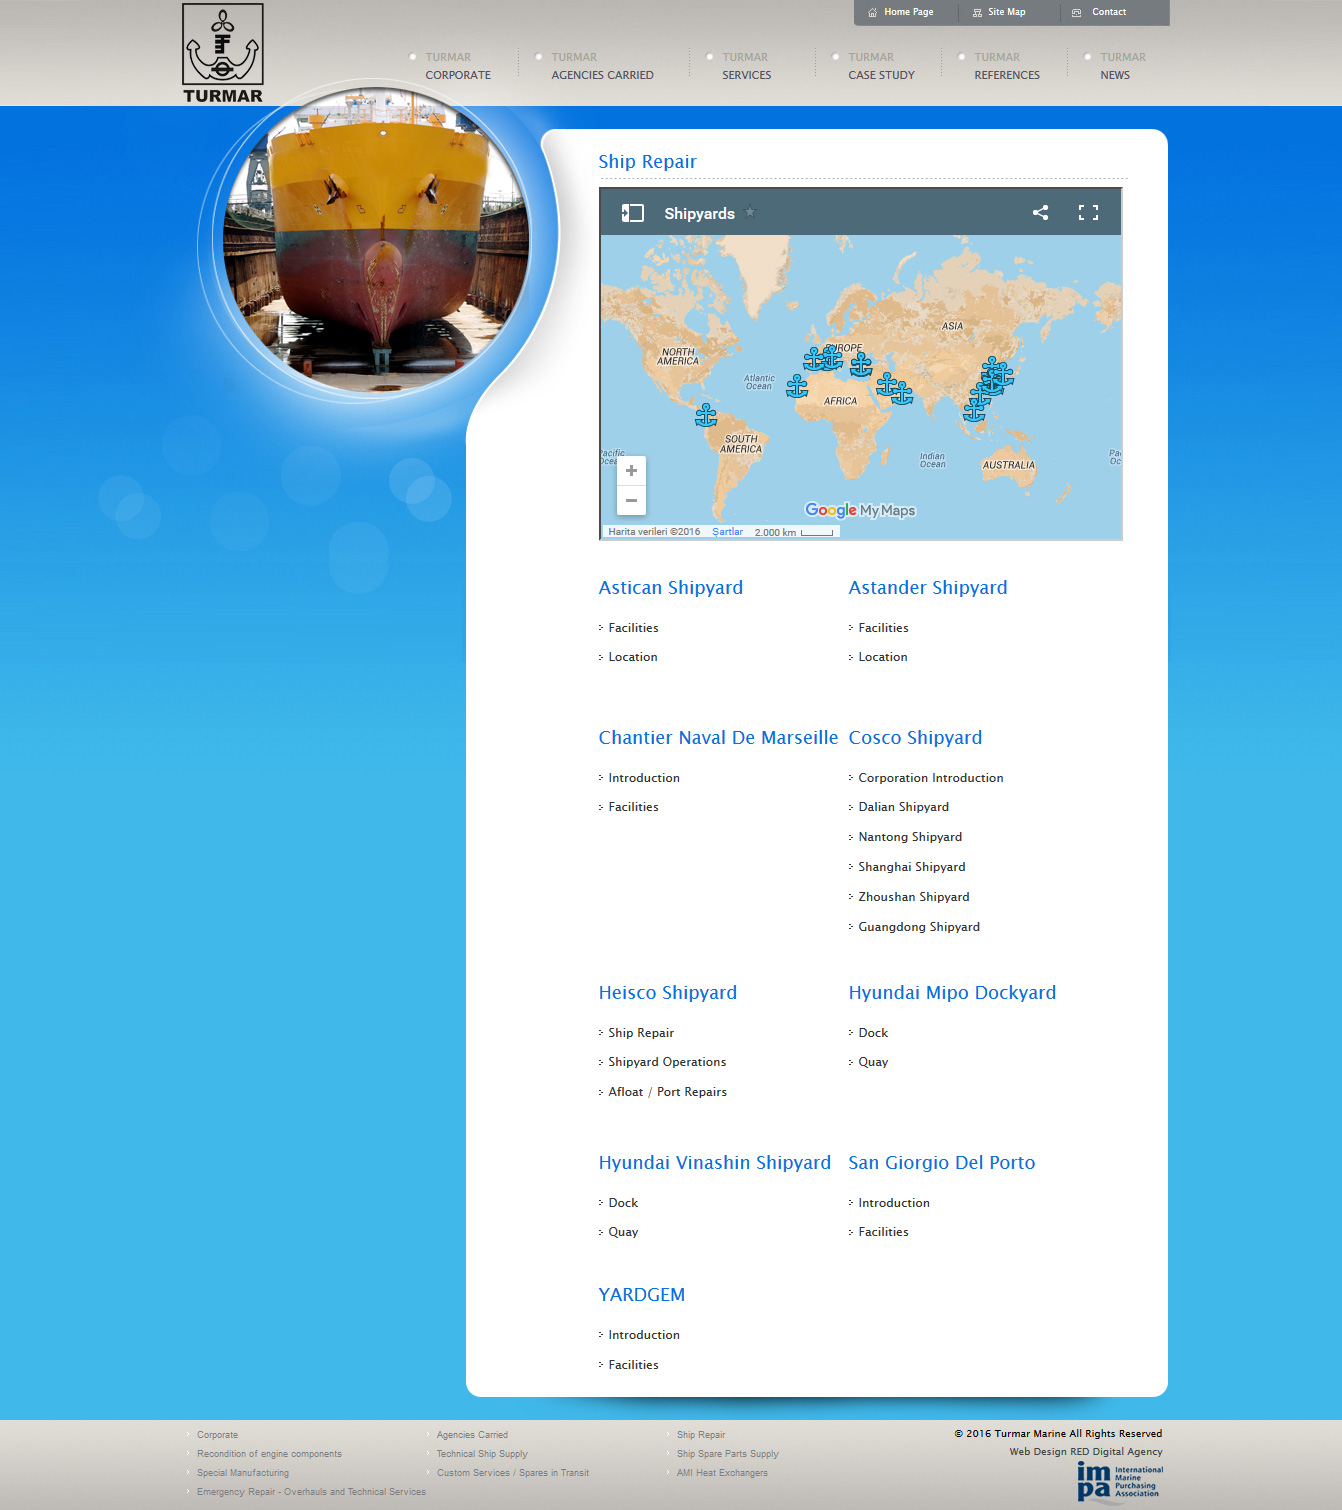This screenshot has width=1342, height=1510.
Task: Open Shanghai Shipyard link
Action: pyautogui.click(x=912, y=867)
